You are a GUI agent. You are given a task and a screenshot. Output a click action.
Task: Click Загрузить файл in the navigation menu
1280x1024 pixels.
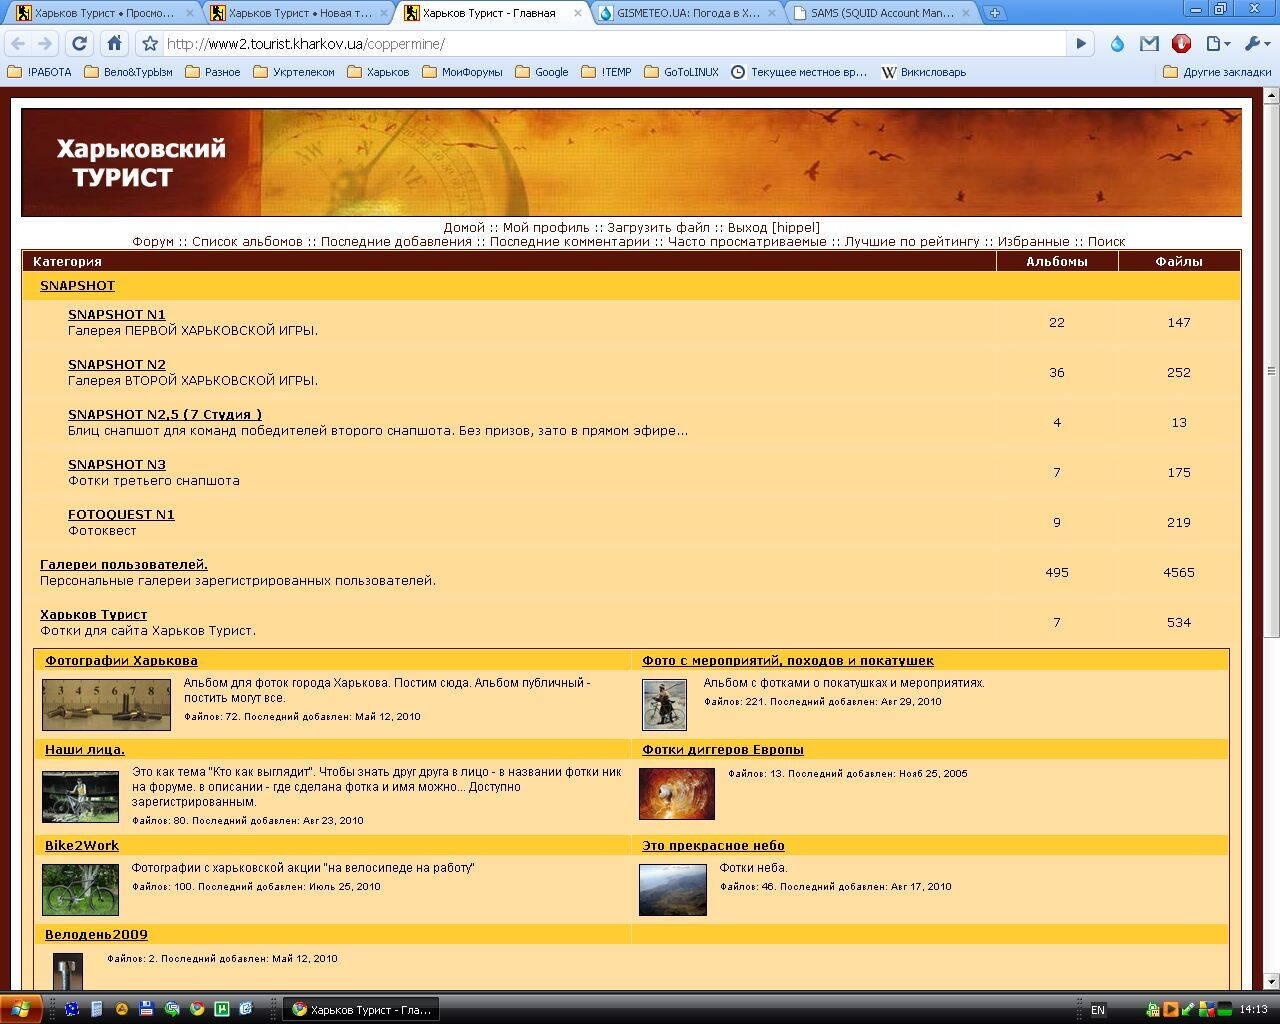click(x=658, y=227)
